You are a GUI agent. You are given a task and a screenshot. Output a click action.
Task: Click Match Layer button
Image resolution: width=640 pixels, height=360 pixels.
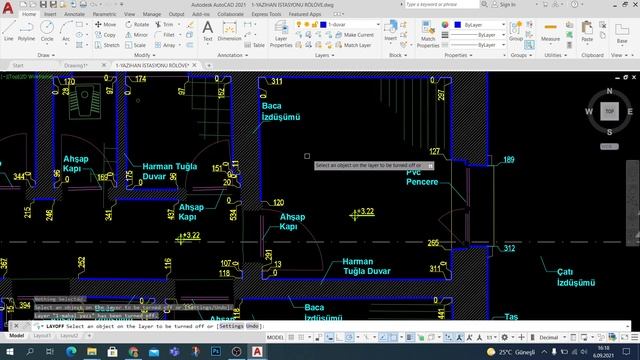click(x=353, y=45)
